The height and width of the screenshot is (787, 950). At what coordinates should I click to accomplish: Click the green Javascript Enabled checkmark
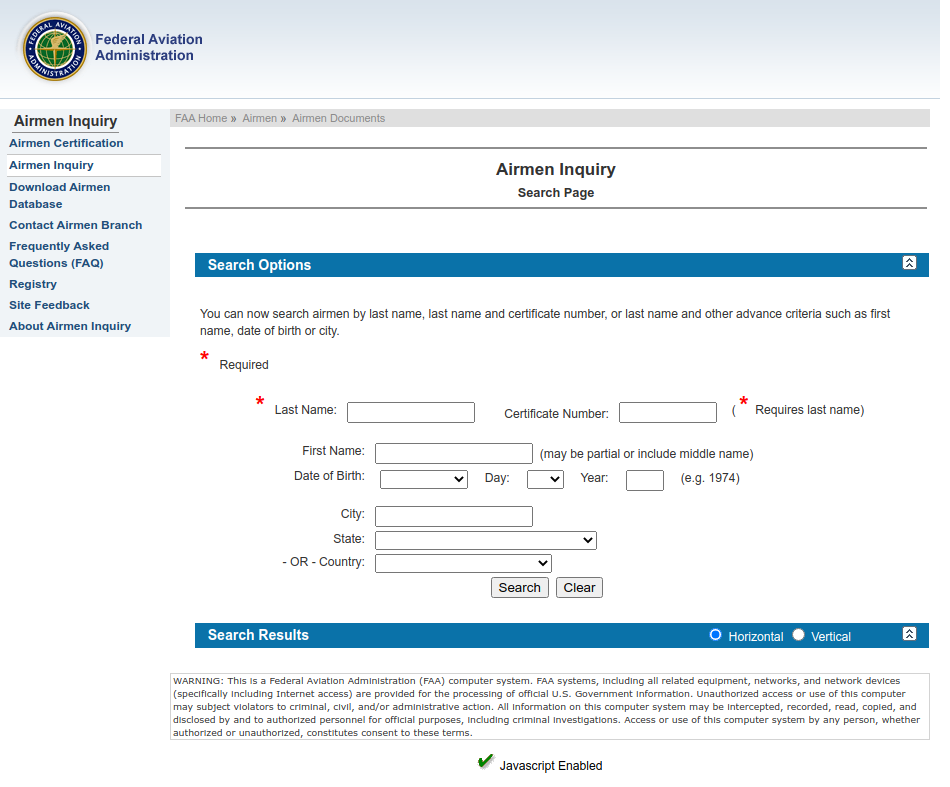click(x=486, y=763)
